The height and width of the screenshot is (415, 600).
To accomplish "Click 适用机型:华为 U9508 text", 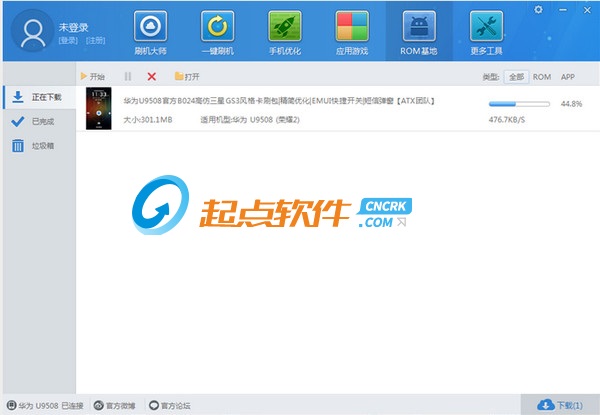I will 250,120.
